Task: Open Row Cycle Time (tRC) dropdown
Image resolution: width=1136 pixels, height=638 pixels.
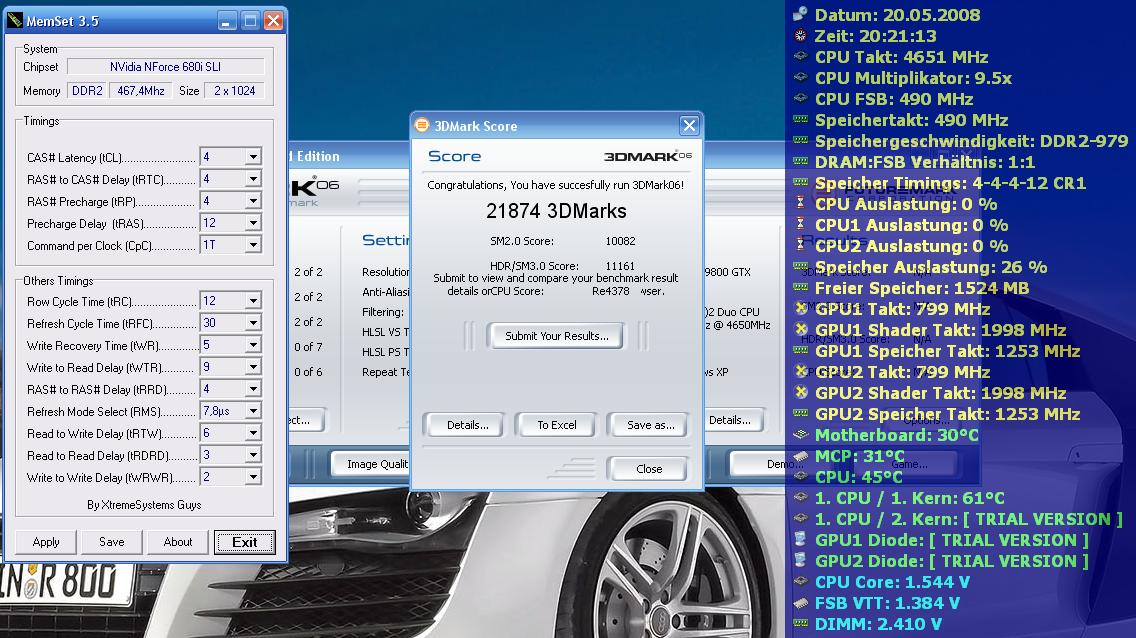Action: click(253, 301)
